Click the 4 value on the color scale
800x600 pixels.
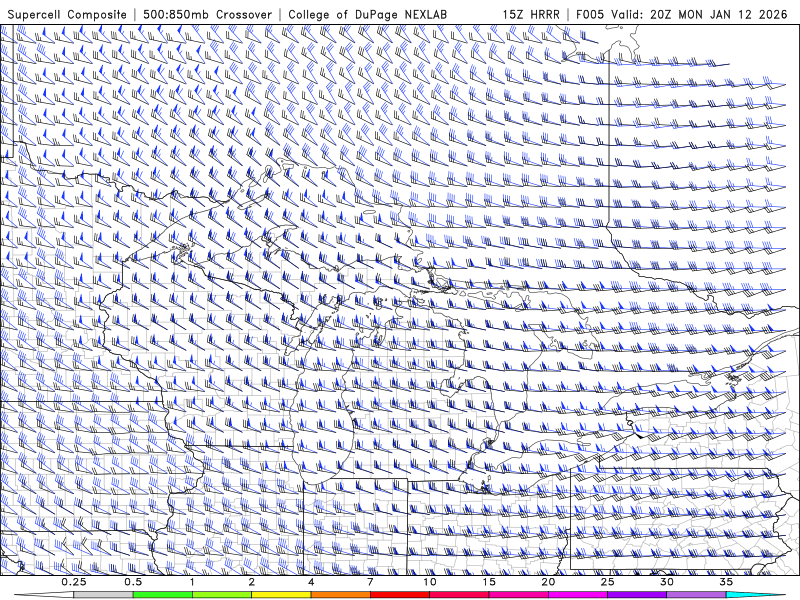311,582
